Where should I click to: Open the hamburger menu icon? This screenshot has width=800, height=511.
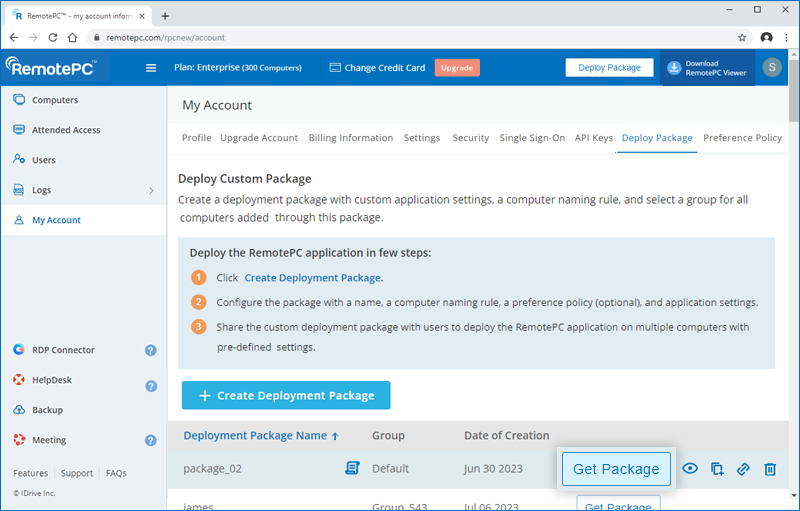click(x=151, y=68)
